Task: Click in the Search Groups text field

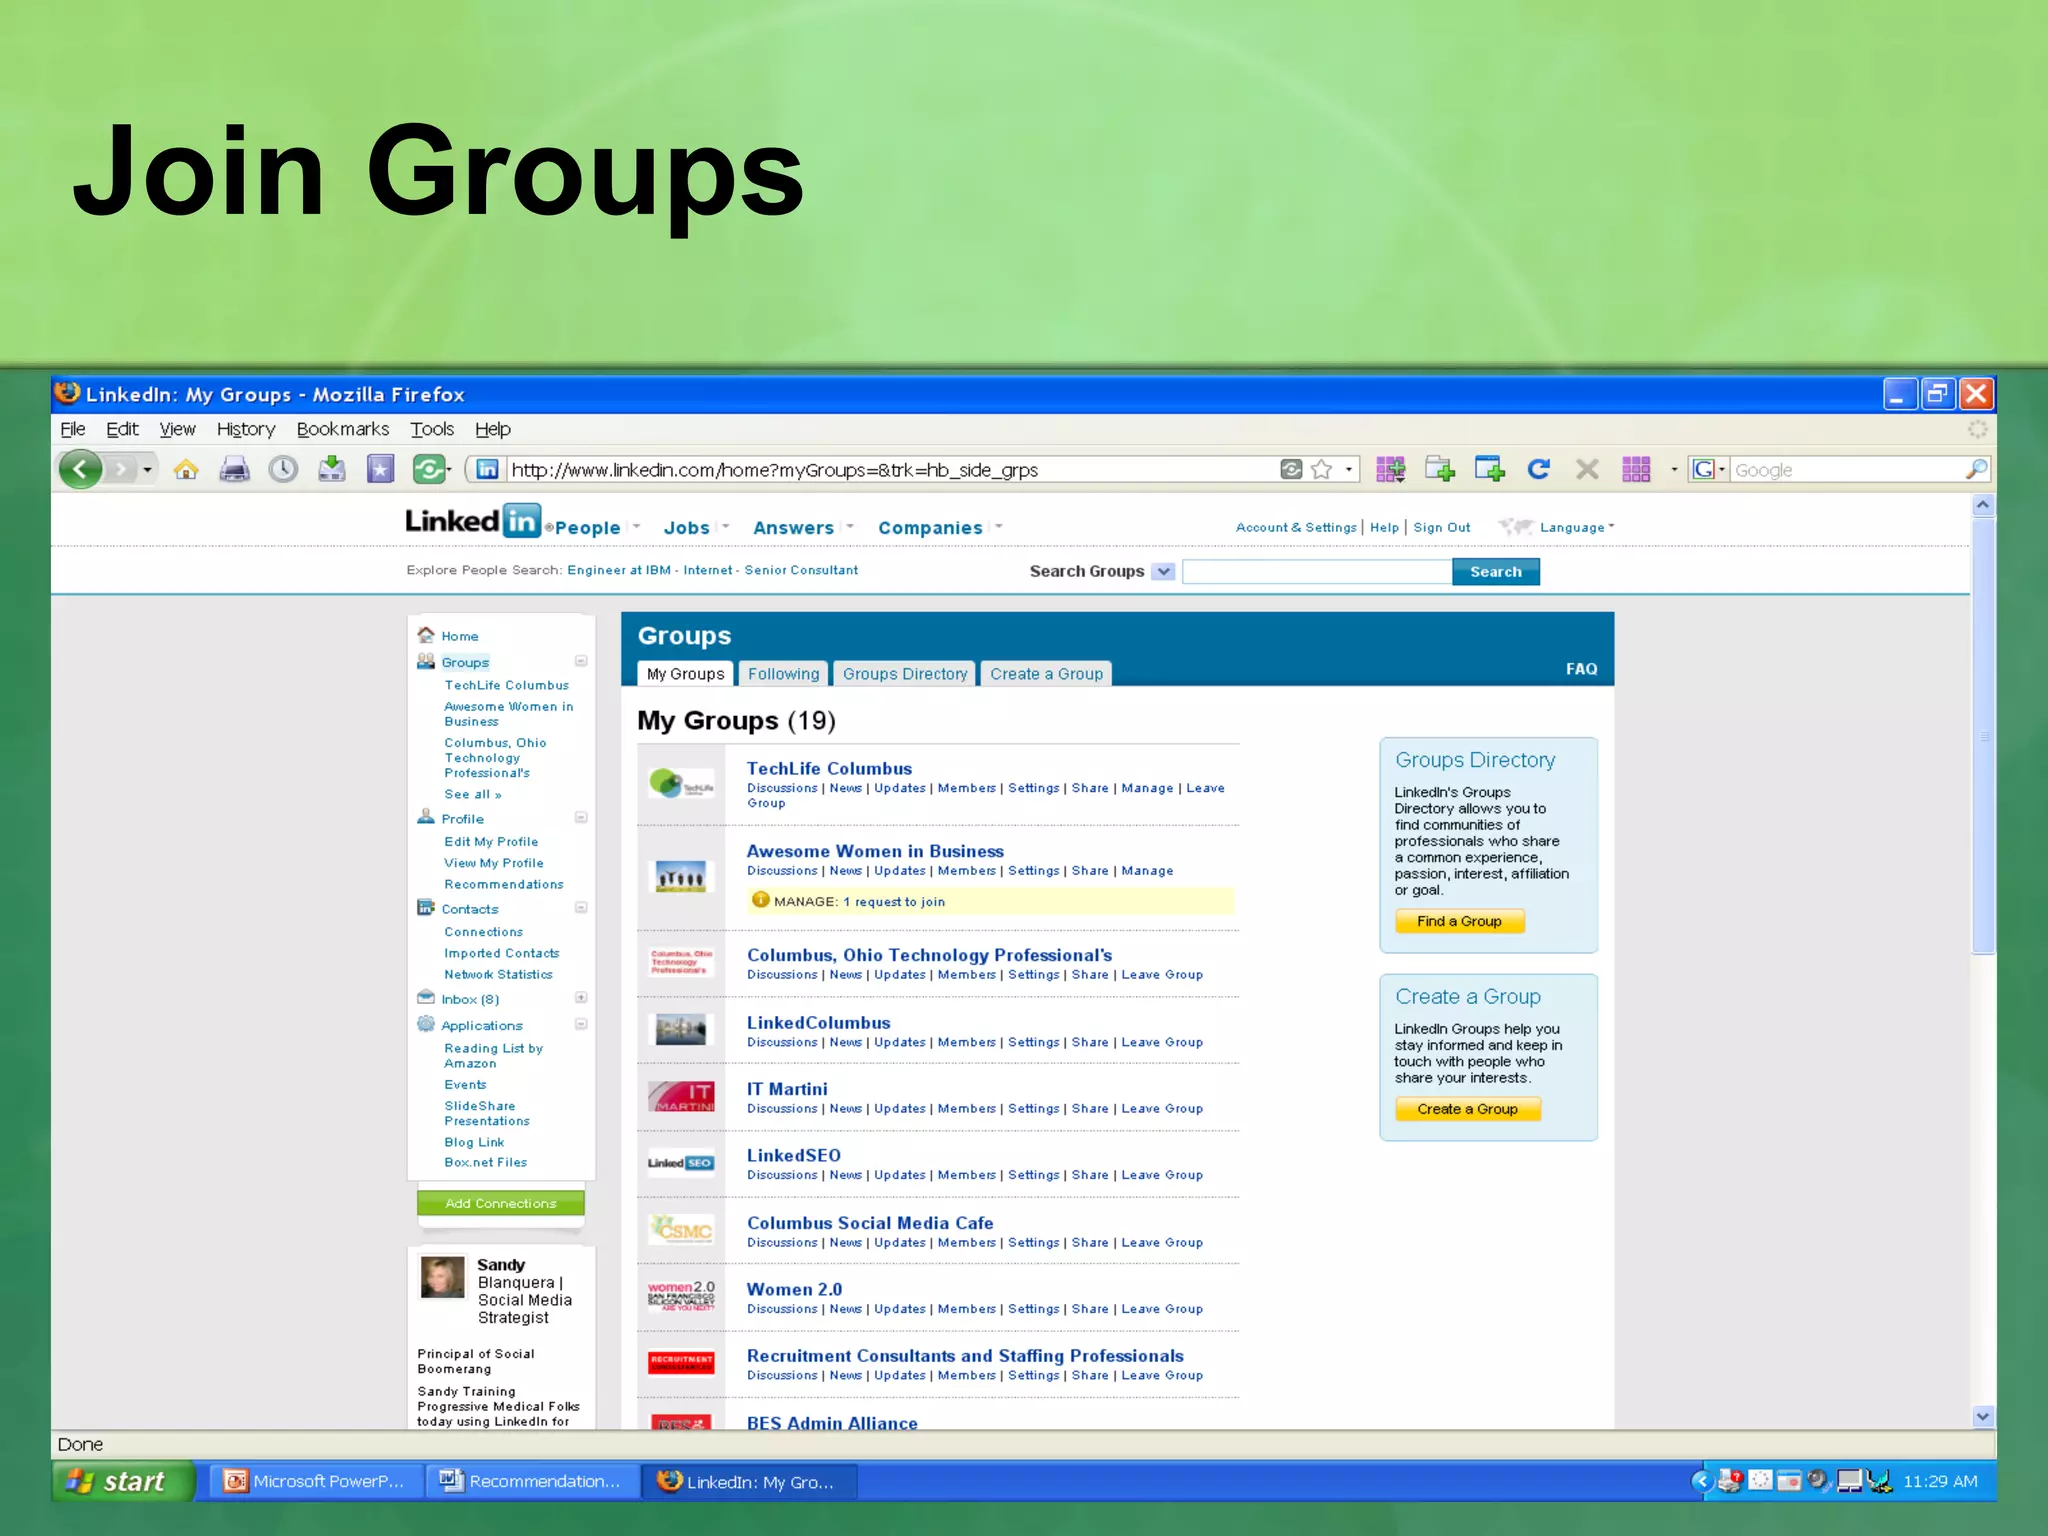Action: point(1317,571)
